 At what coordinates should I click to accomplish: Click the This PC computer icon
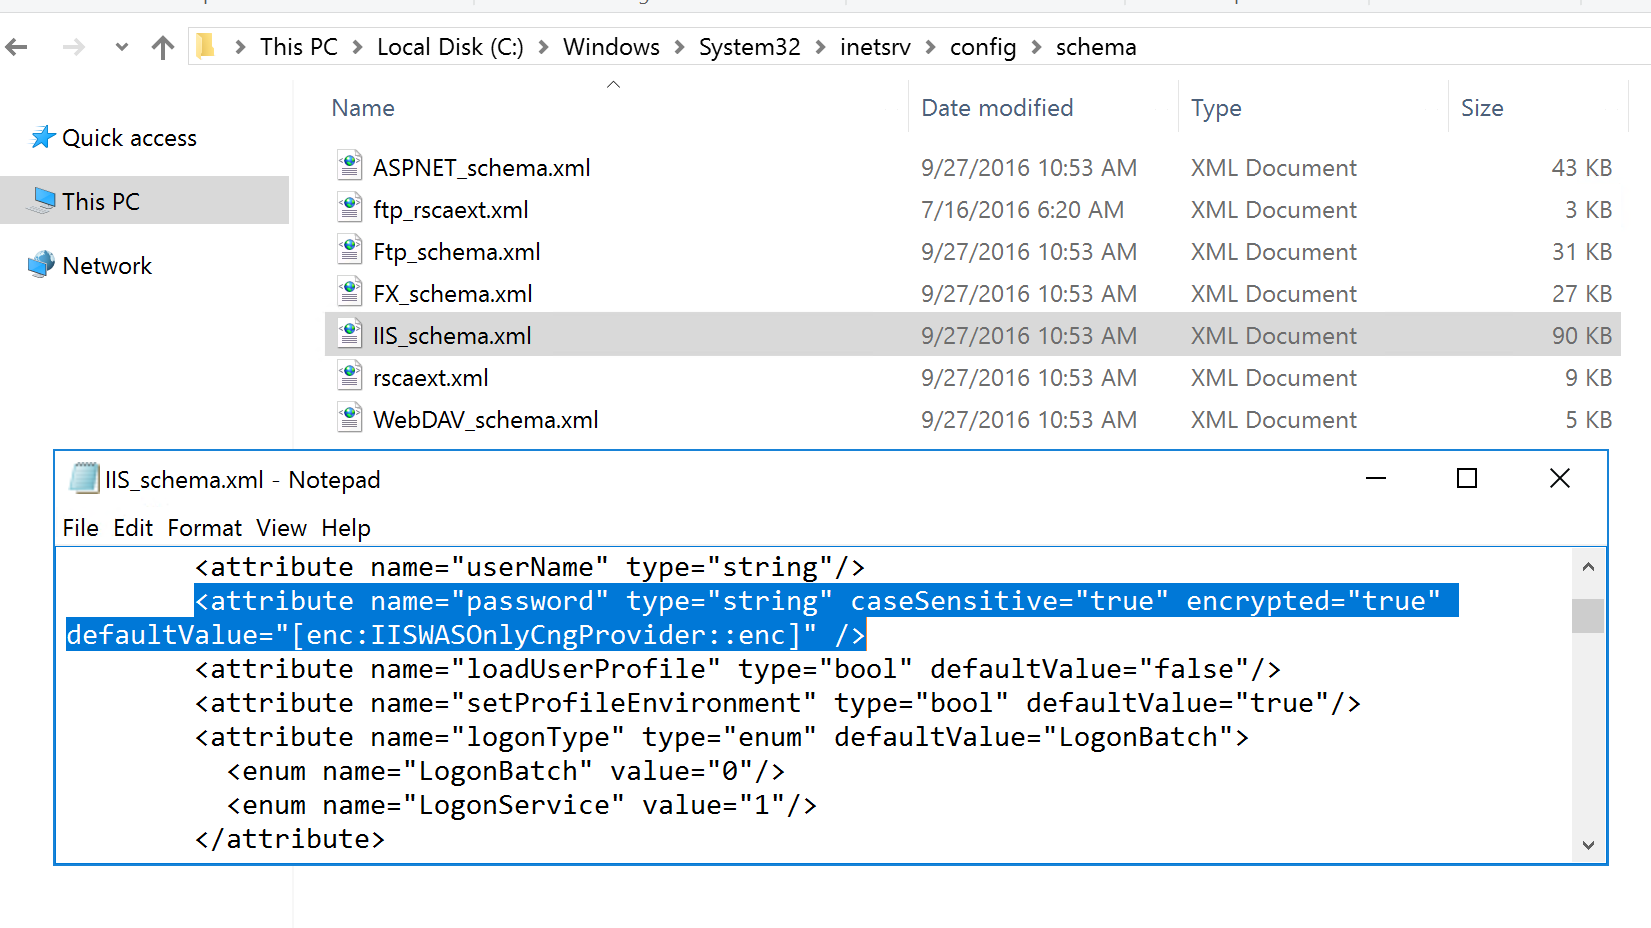[x=42, y=201]
